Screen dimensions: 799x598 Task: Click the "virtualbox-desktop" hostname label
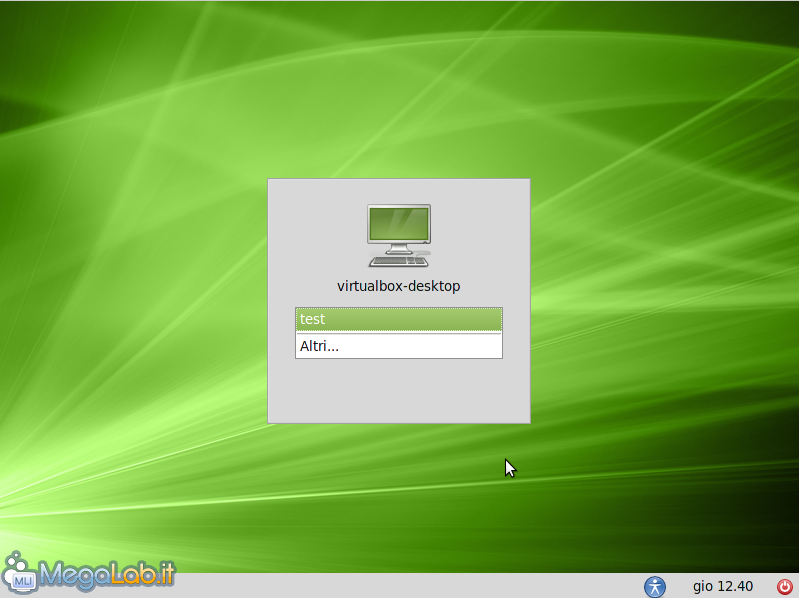[x=399, y=286]
